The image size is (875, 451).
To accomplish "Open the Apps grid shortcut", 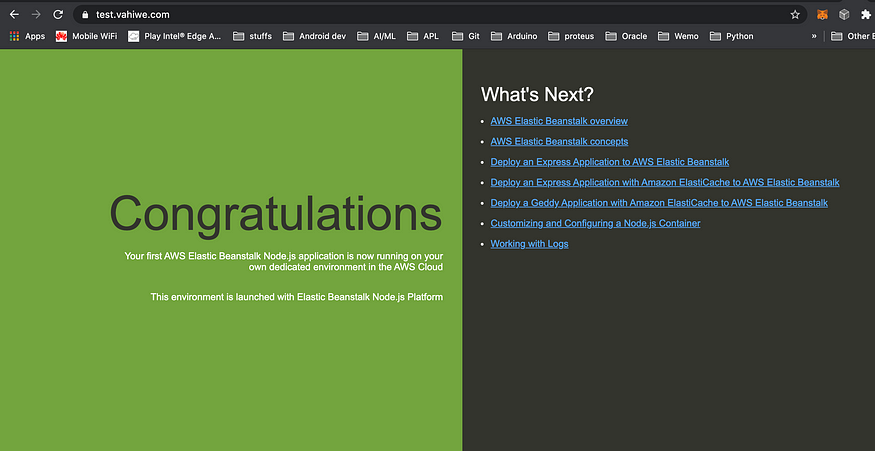I will pos(27,36).
